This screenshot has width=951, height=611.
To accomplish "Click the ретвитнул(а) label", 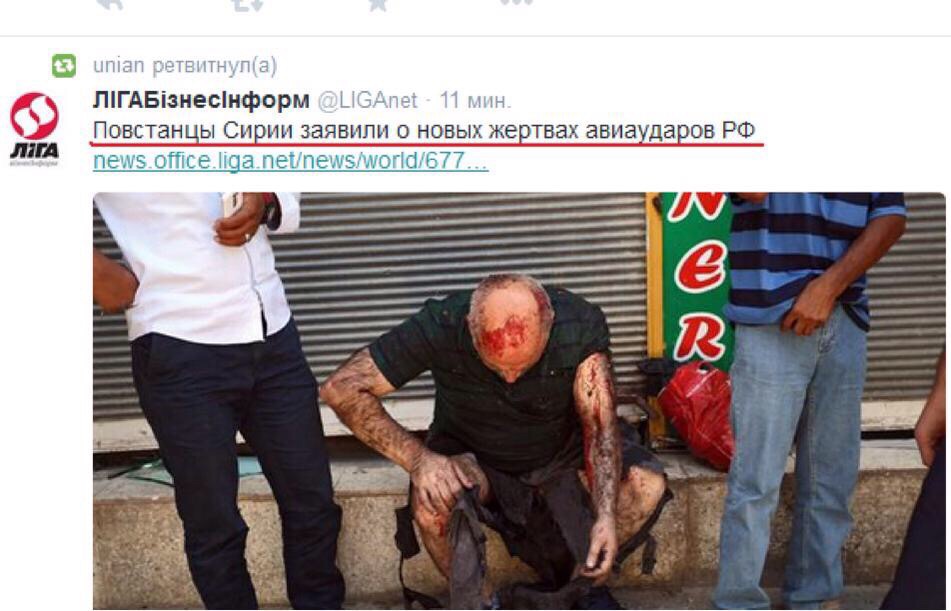I will (215, 66).
